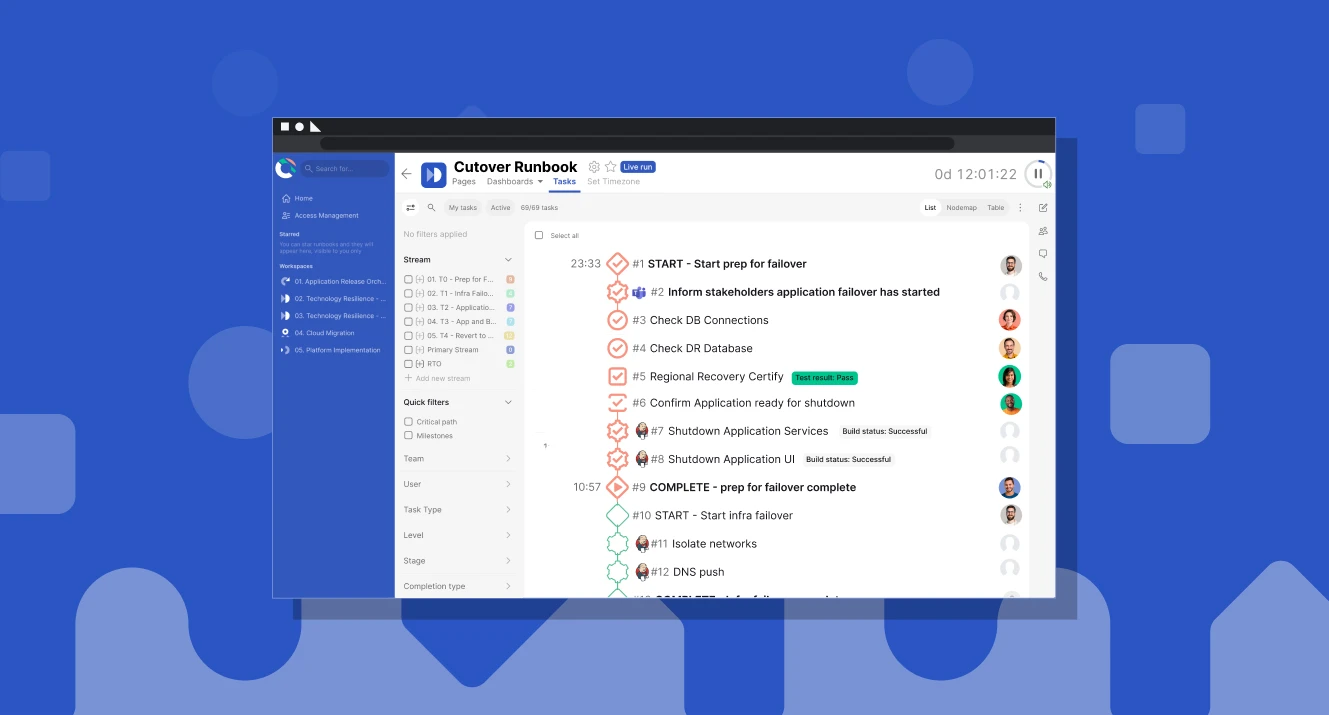Click the Search for... sidebar field
This screenshot has height=715, width=1329.
click(x=345, y=169)
